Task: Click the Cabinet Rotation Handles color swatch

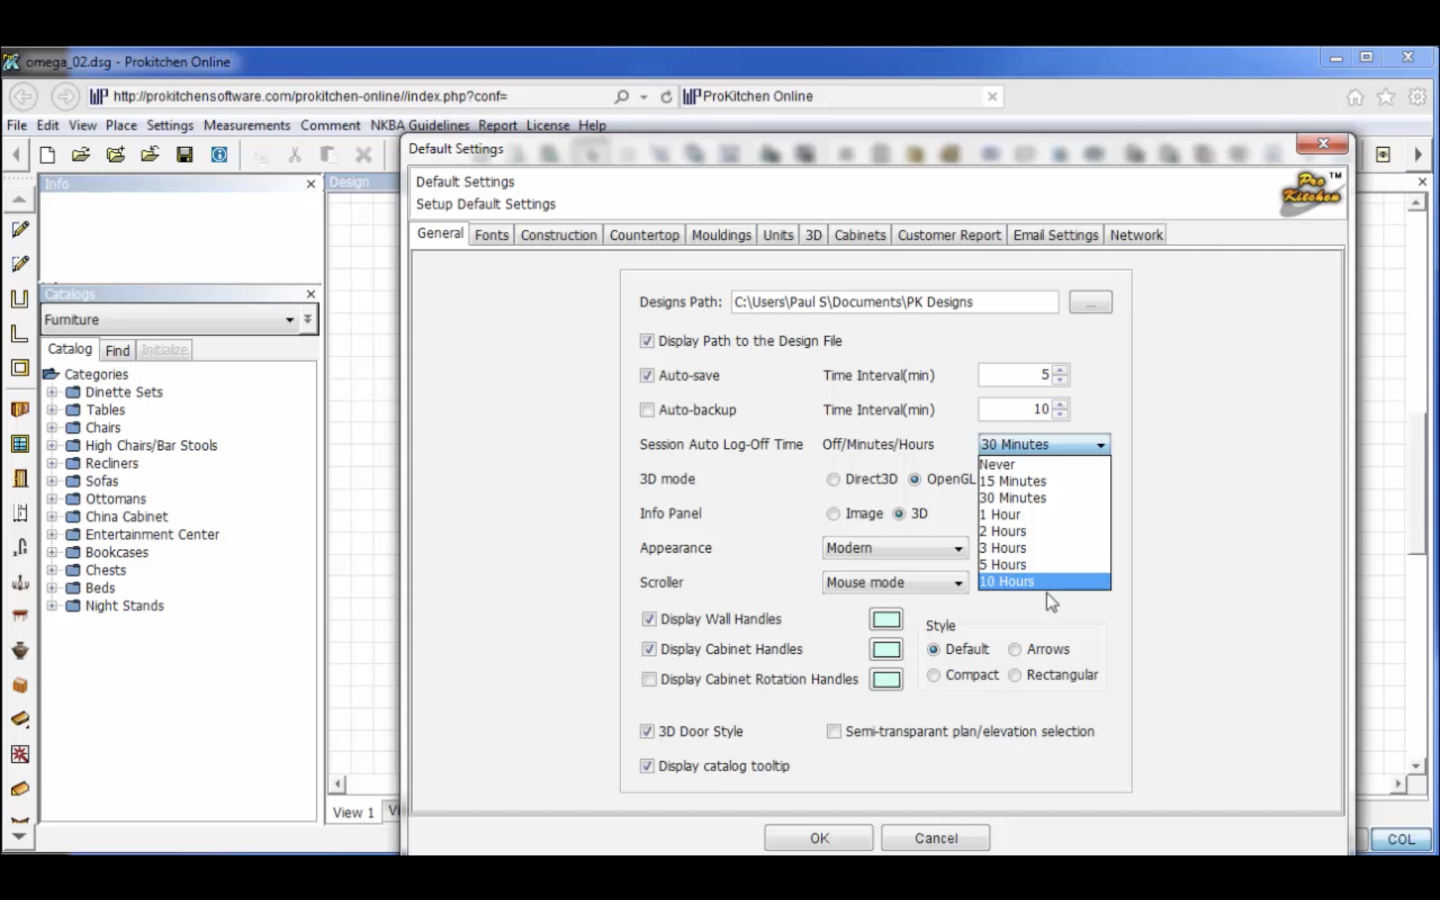Action: tap(886, 680)
